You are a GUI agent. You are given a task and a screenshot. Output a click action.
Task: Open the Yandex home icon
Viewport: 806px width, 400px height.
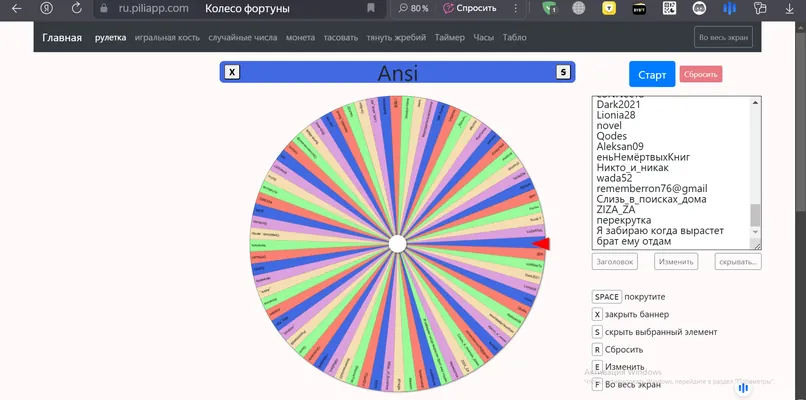click(47, 8)
